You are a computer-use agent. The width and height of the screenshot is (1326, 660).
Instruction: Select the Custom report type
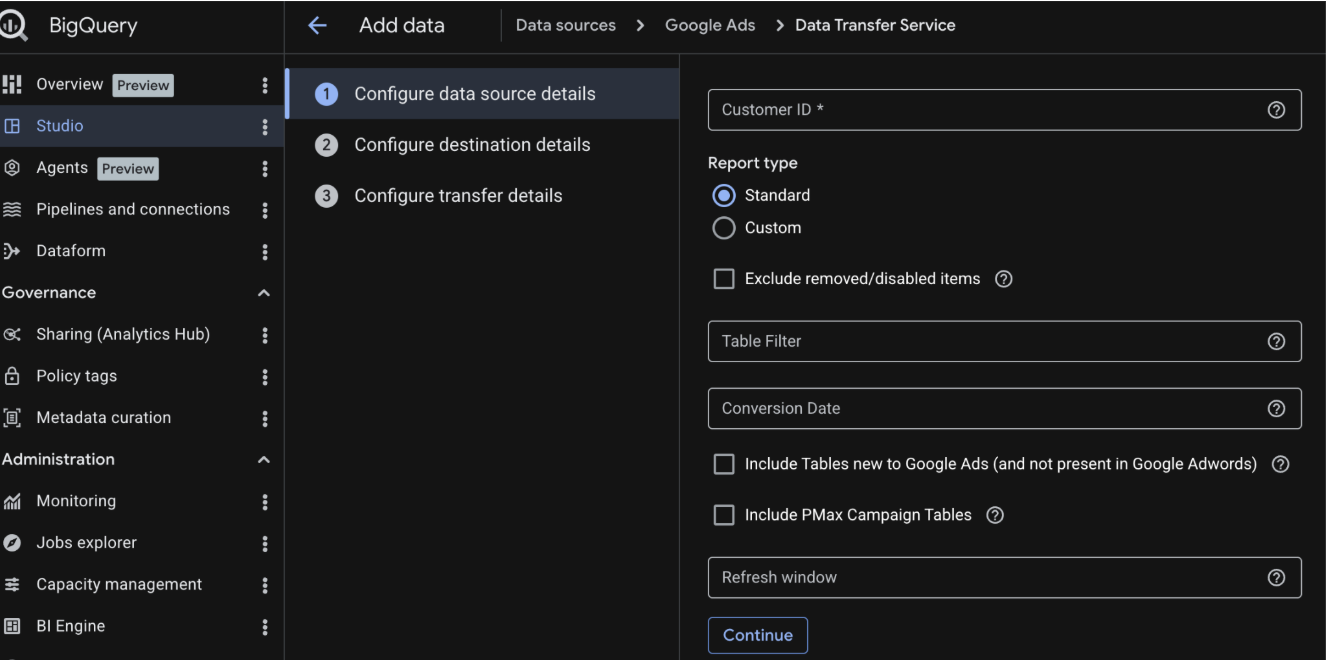(x=724, y=228)
